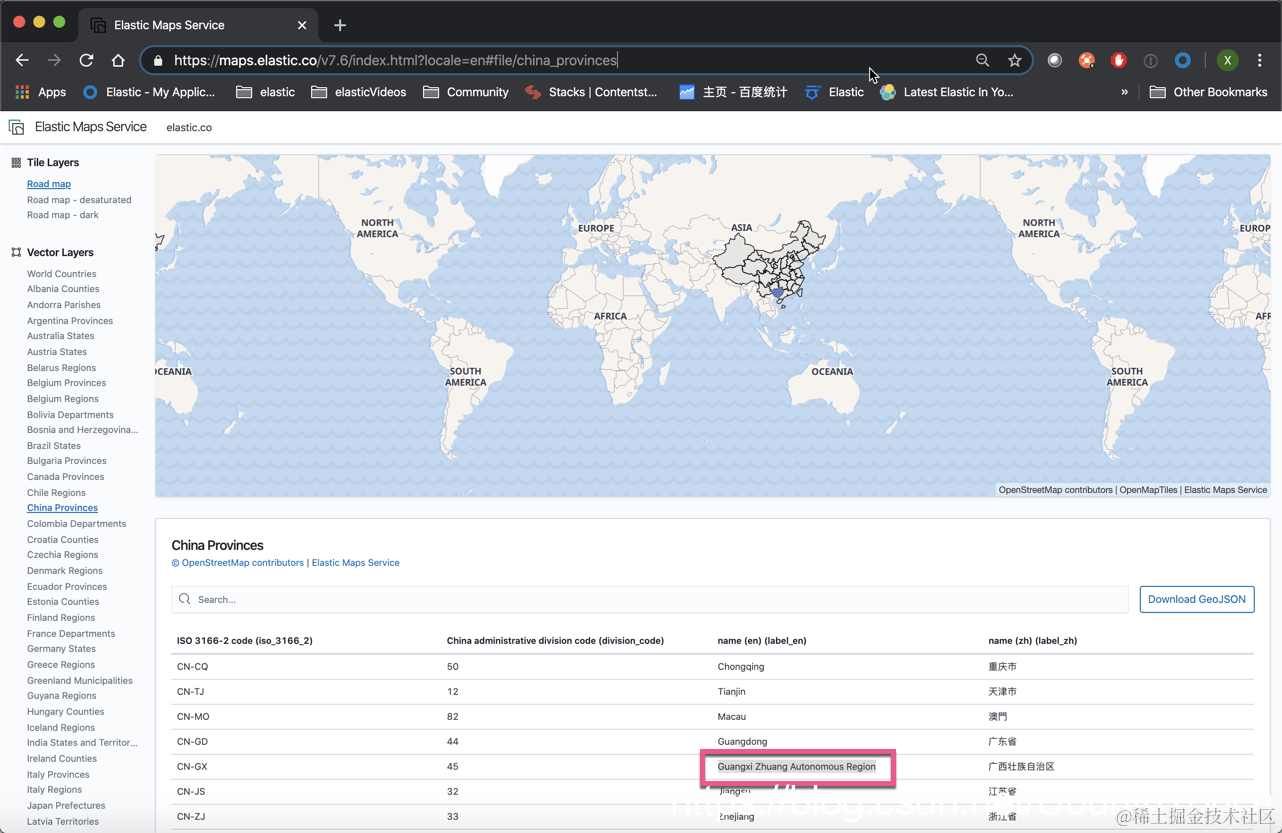The width and height of the screenshot is (1282, 833).
Task: Click the browser forward arrow
Action: [54, 60]
